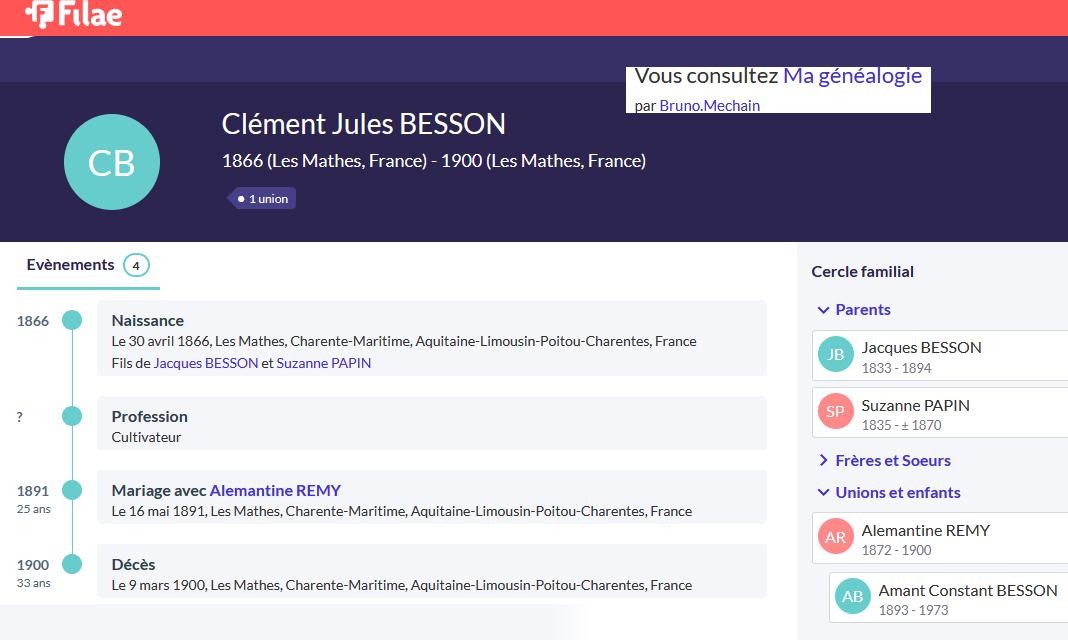Image resolution: width=1068 pixels, height=640 pixels.
Task: Click the Filae logo
Action: pos(74,14)
